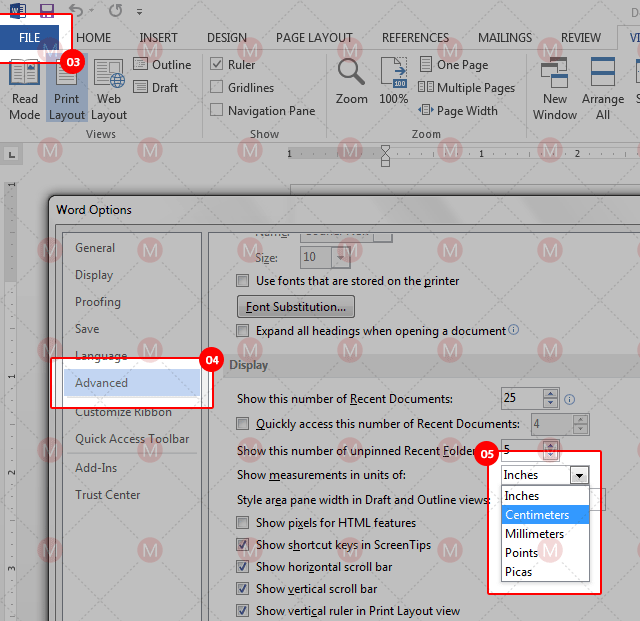640x621 pixels.
Task: Choose Points from the units list
Action: point(545,552)
